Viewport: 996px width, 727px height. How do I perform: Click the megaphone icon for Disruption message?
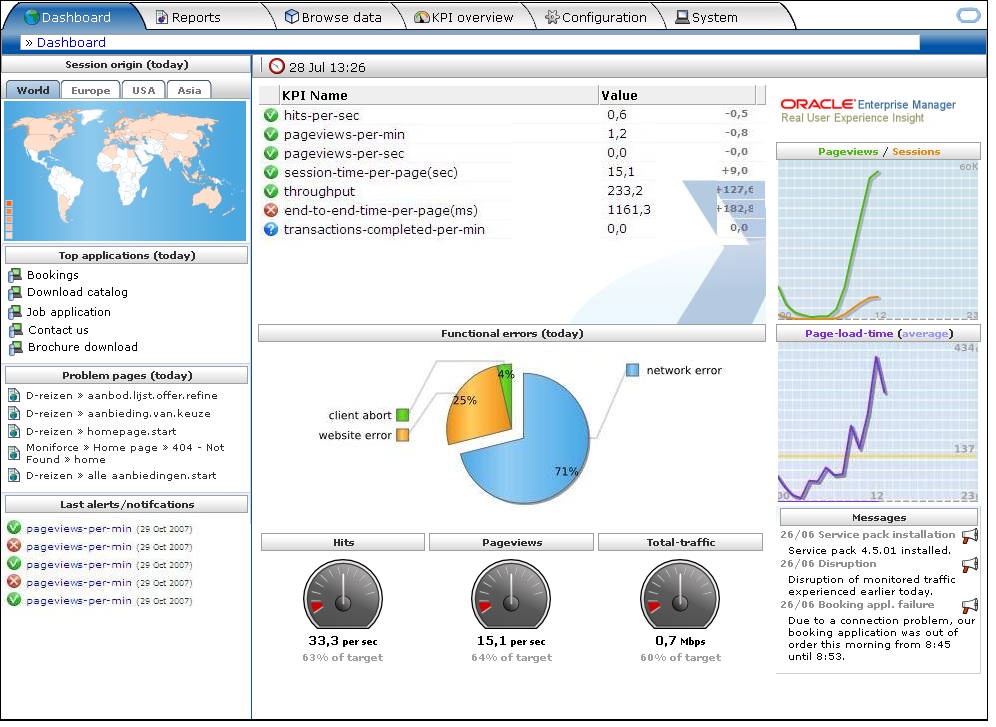point(969,564)
